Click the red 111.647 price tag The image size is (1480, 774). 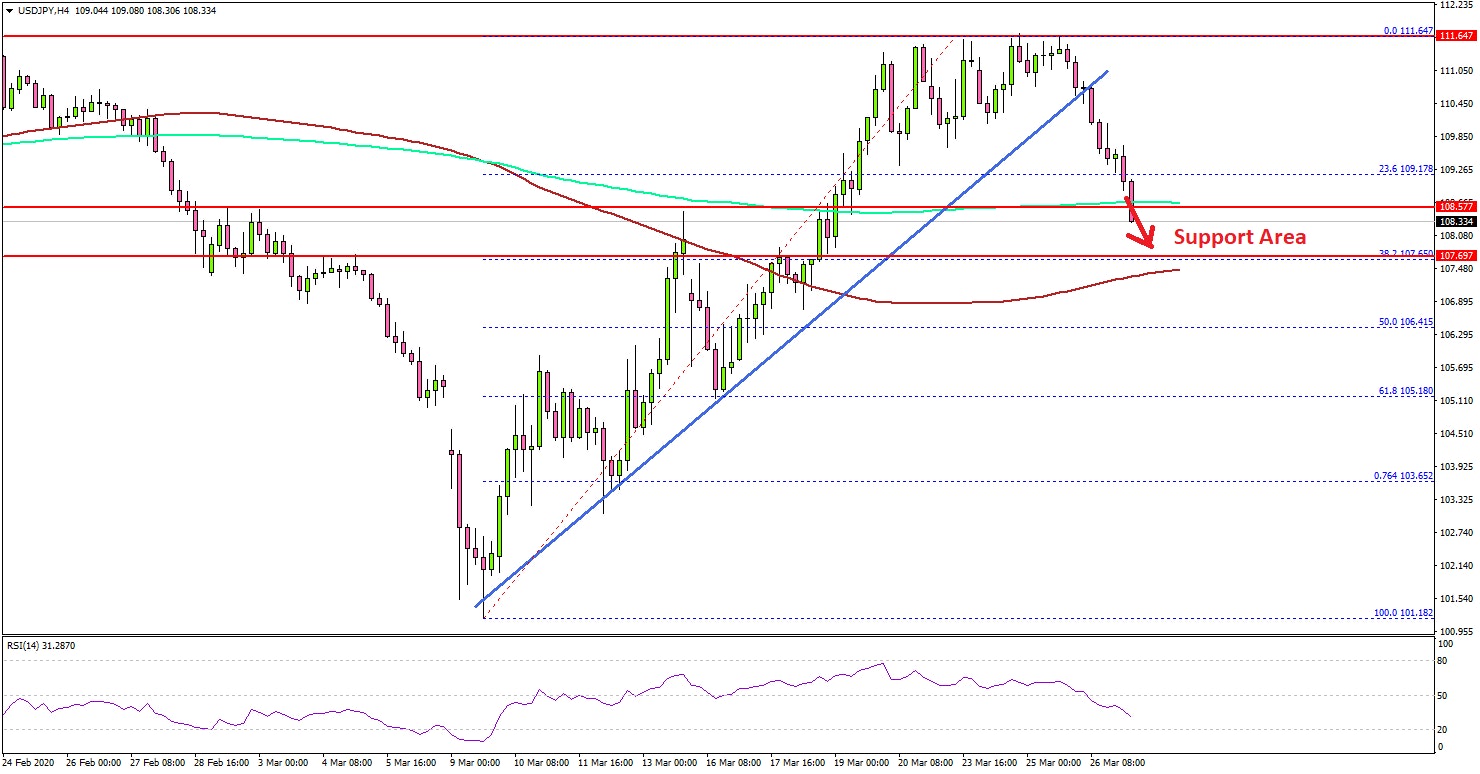[1455, 36]
